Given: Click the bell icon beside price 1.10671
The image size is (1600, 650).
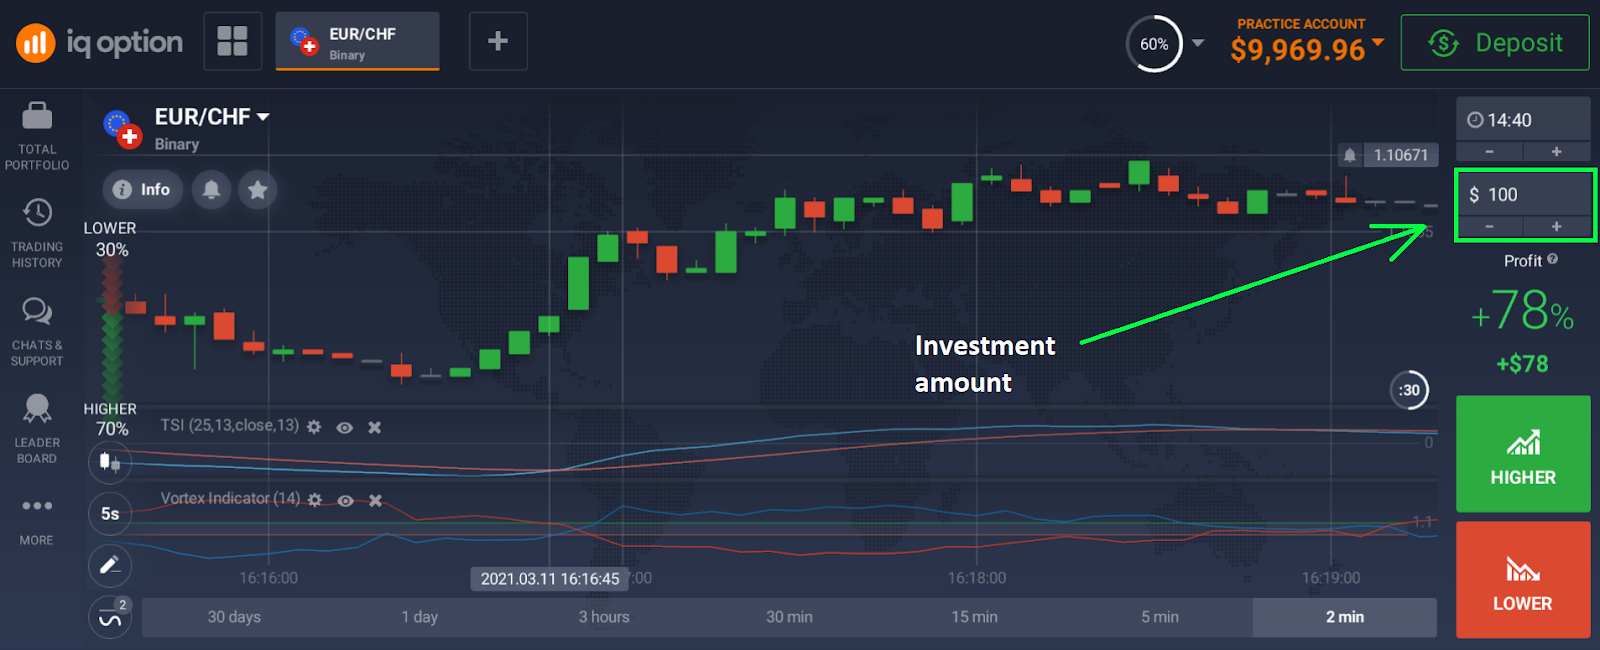Looking at the screenshot, I should coord(1350,155).
